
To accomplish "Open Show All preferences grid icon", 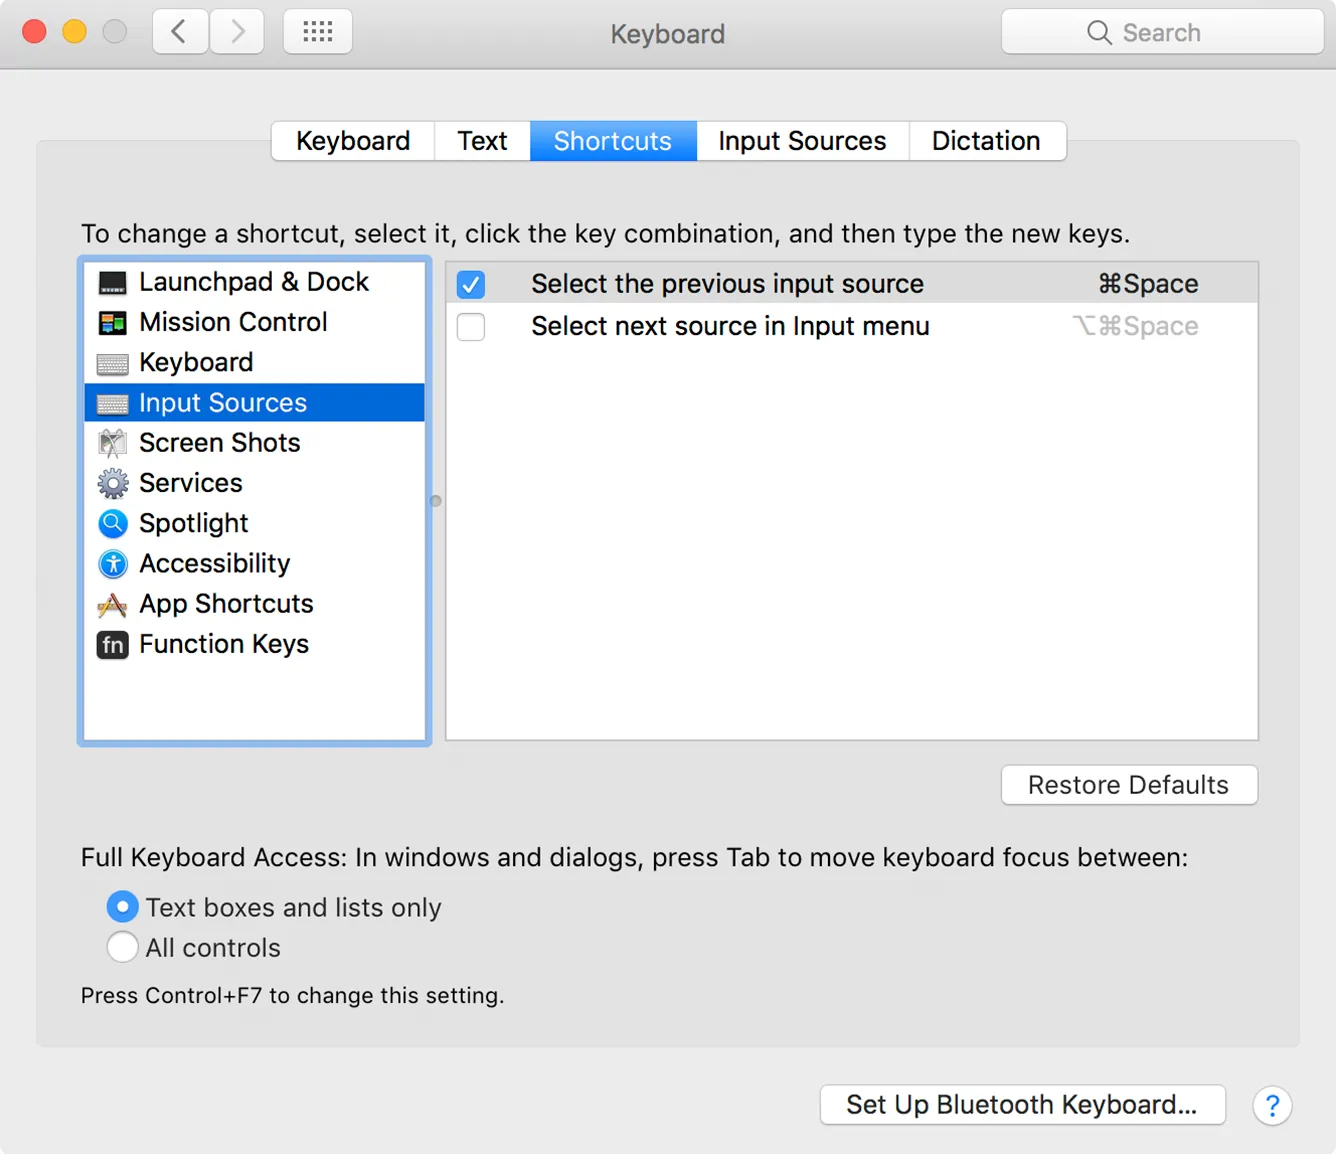I will 317,31.
